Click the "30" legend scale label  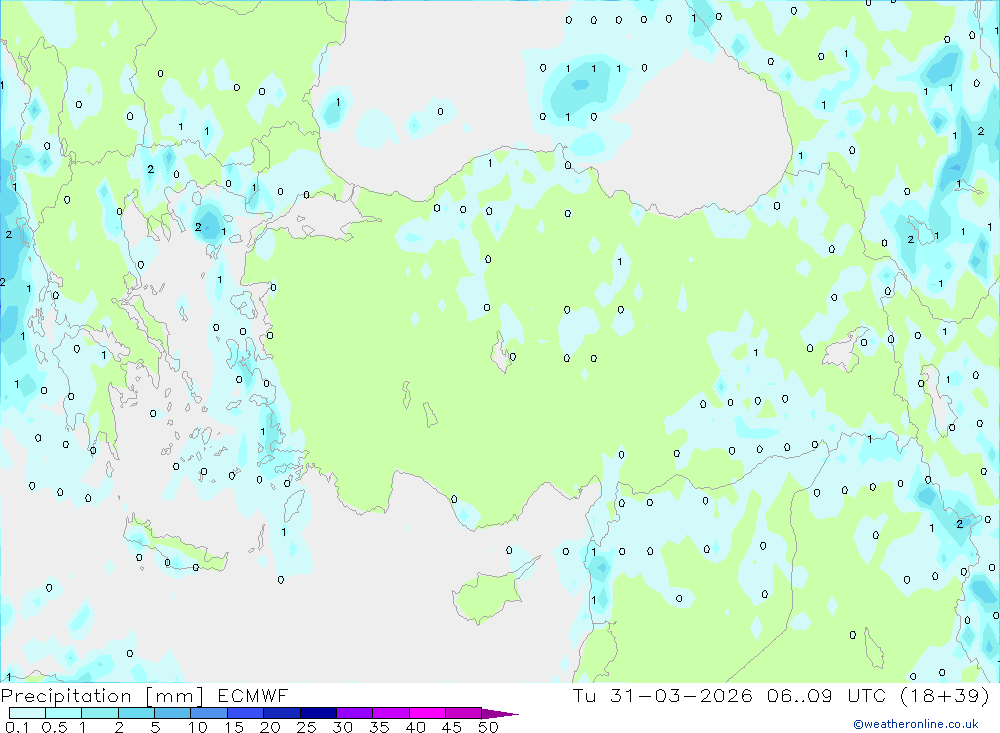343,727
